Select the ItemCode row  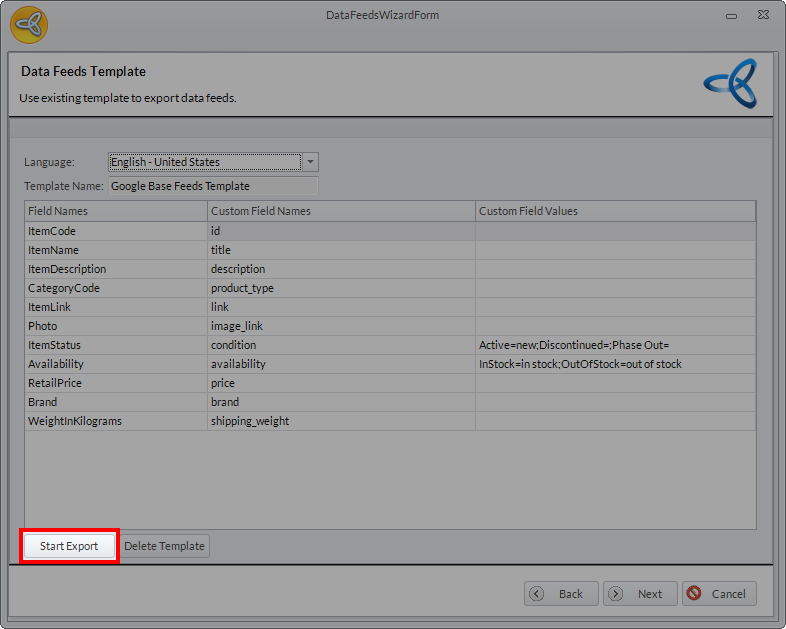click(116, 231)
